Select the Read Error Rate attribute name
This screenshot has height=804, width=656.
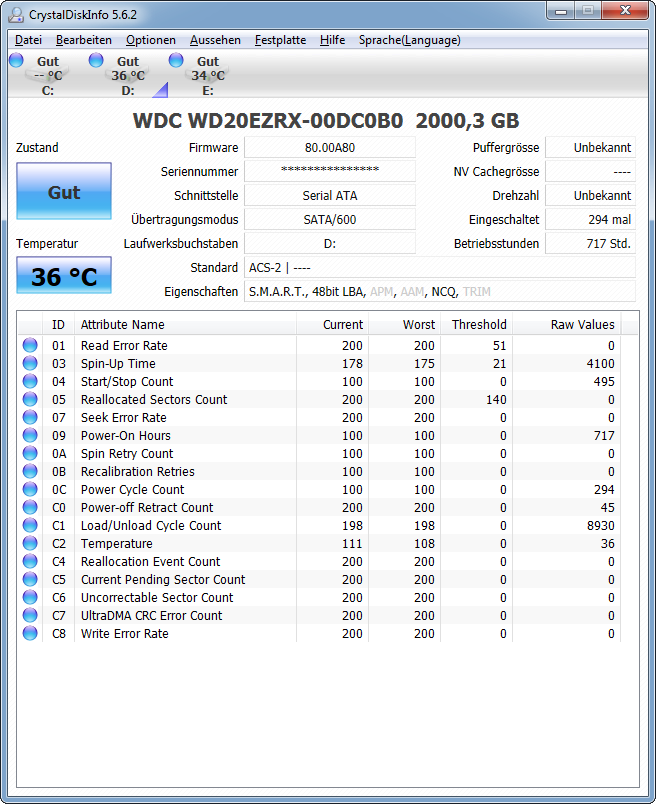[x=124, y=346]
